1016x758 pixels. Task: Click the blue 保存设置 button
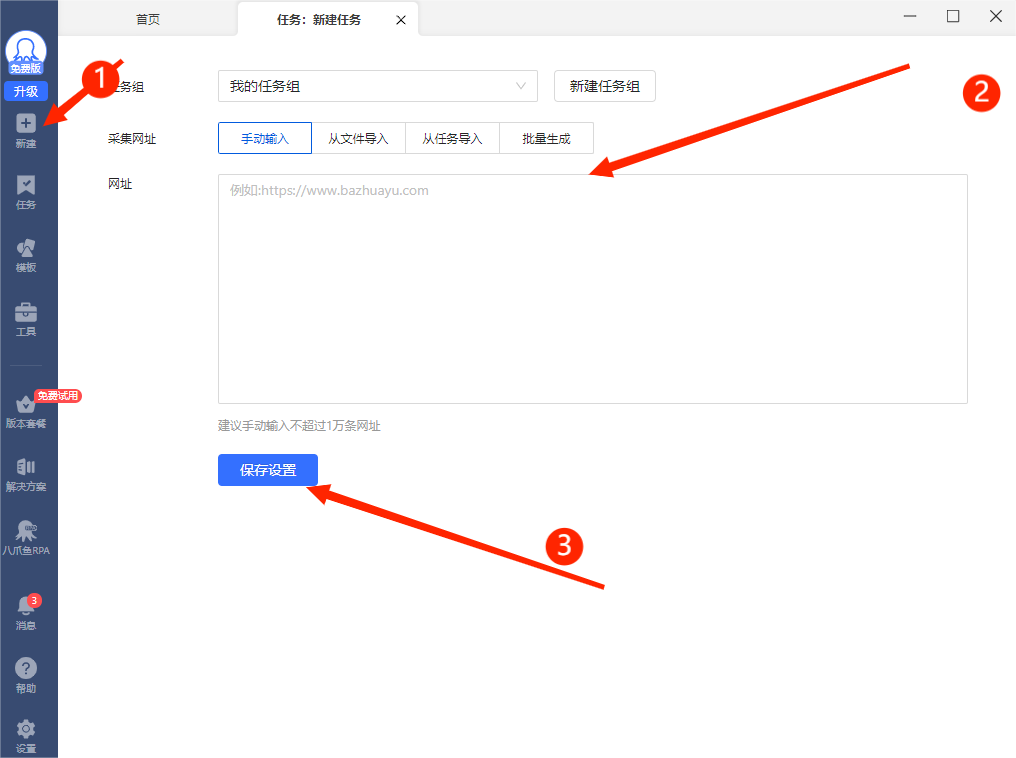click(x=267, y=470)
